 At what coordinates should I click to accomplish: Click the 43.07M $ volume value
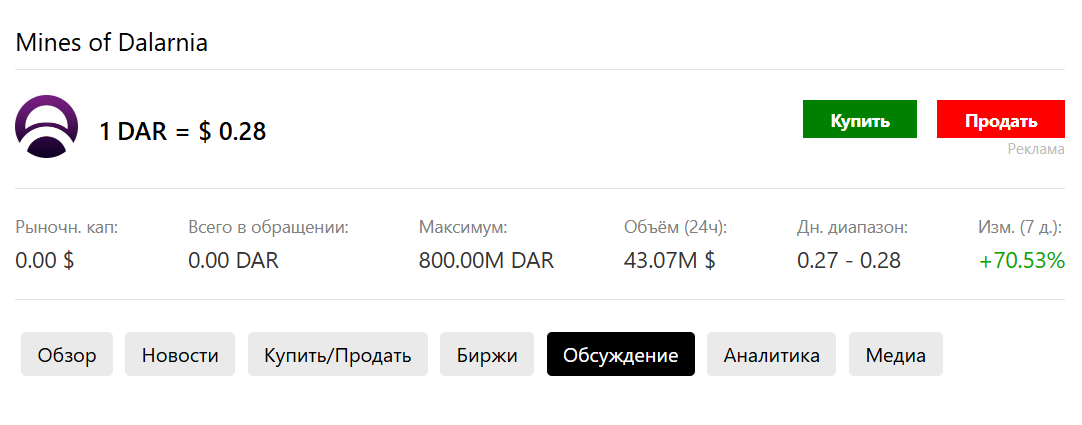point(669,261)
